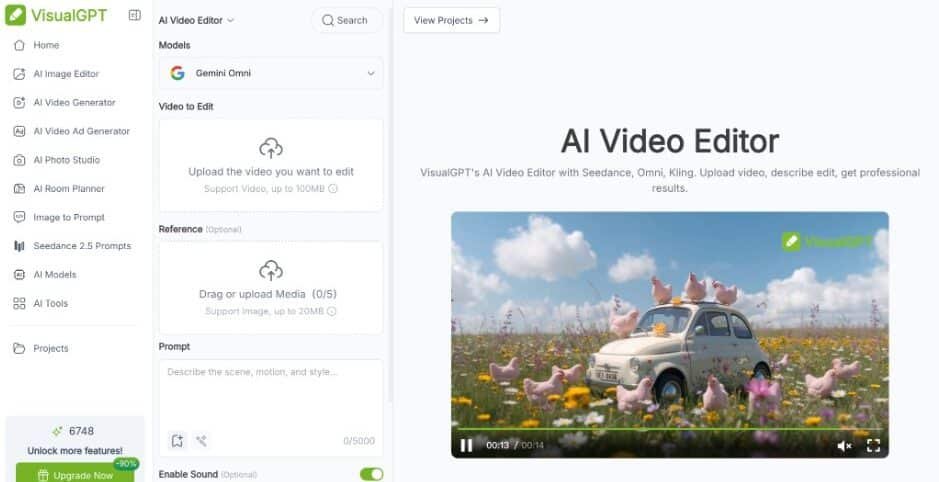Click the Google logo in Models
Image resolution: width=939 pixels, height=482 pixels.
coord(177,73)
